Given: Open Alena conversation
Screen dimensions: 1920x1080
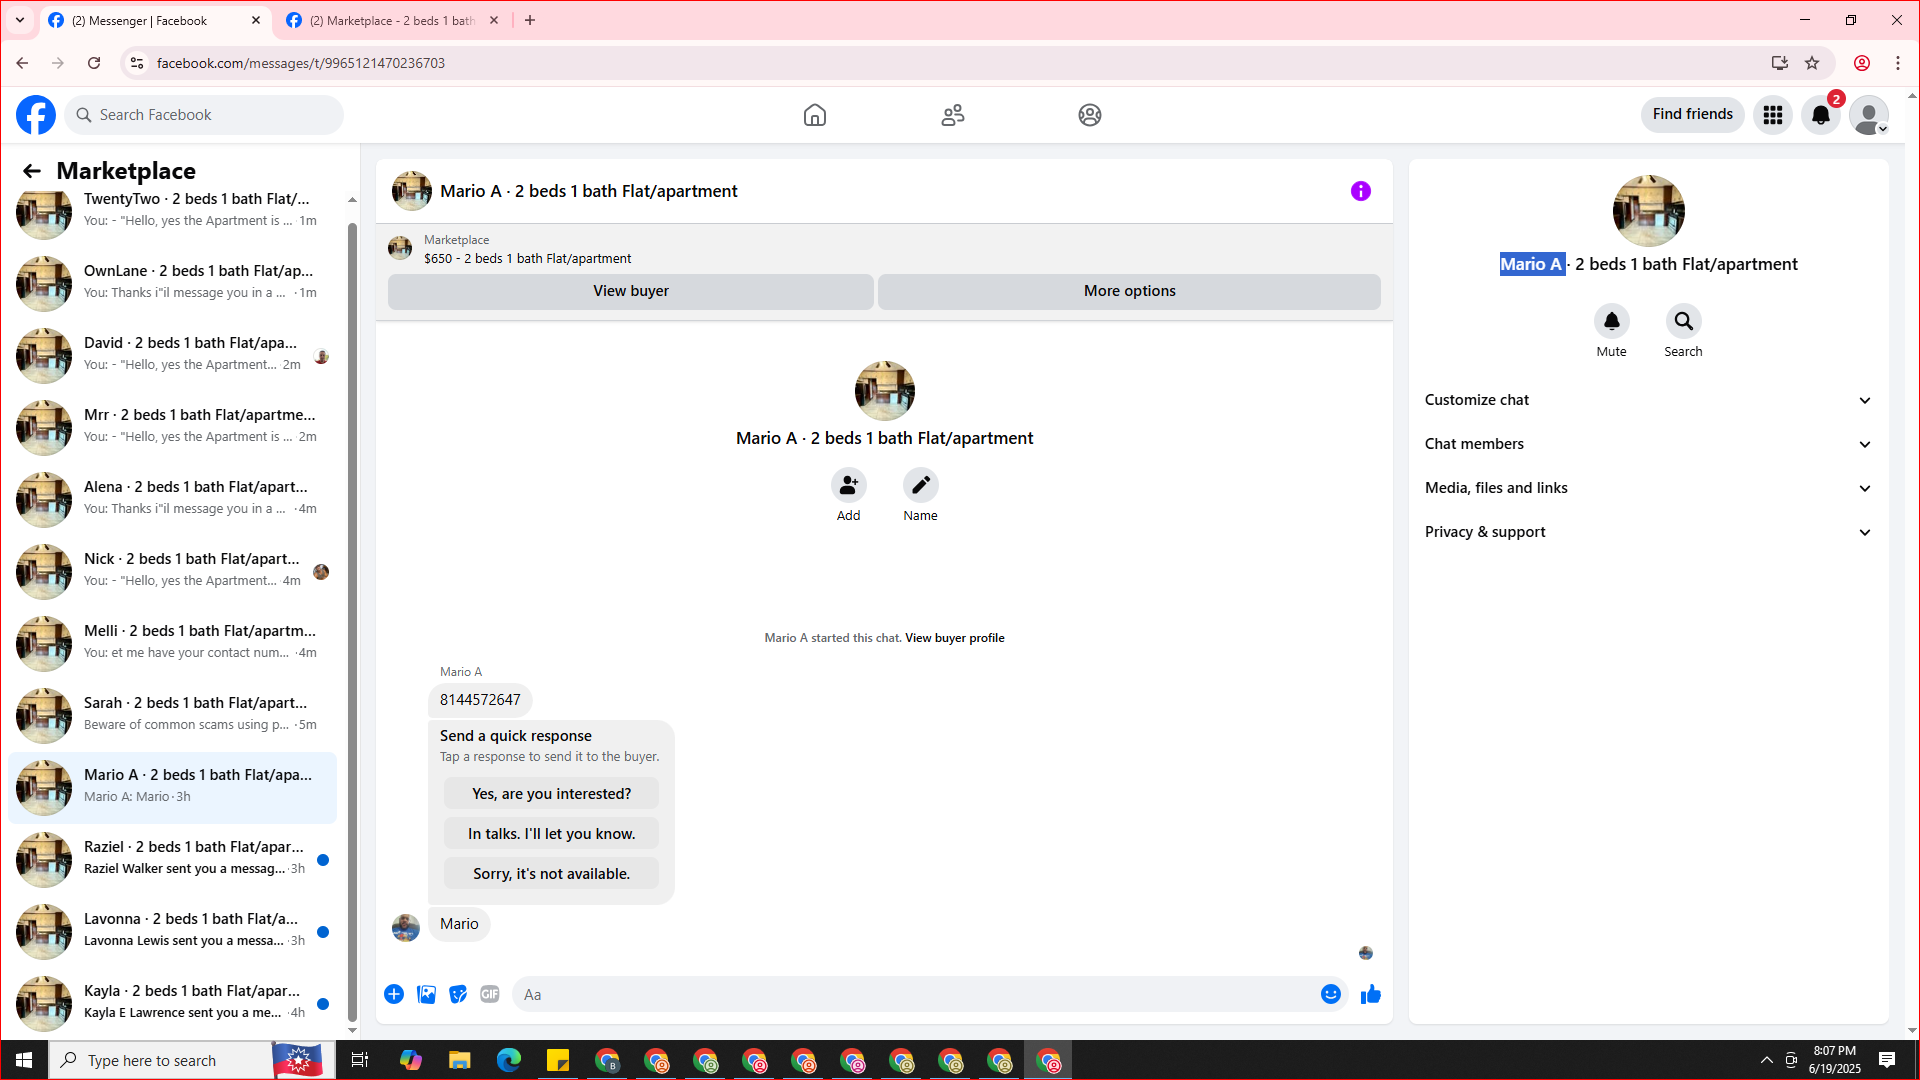Looking at the screenshot, I should [x=173, y=499].
